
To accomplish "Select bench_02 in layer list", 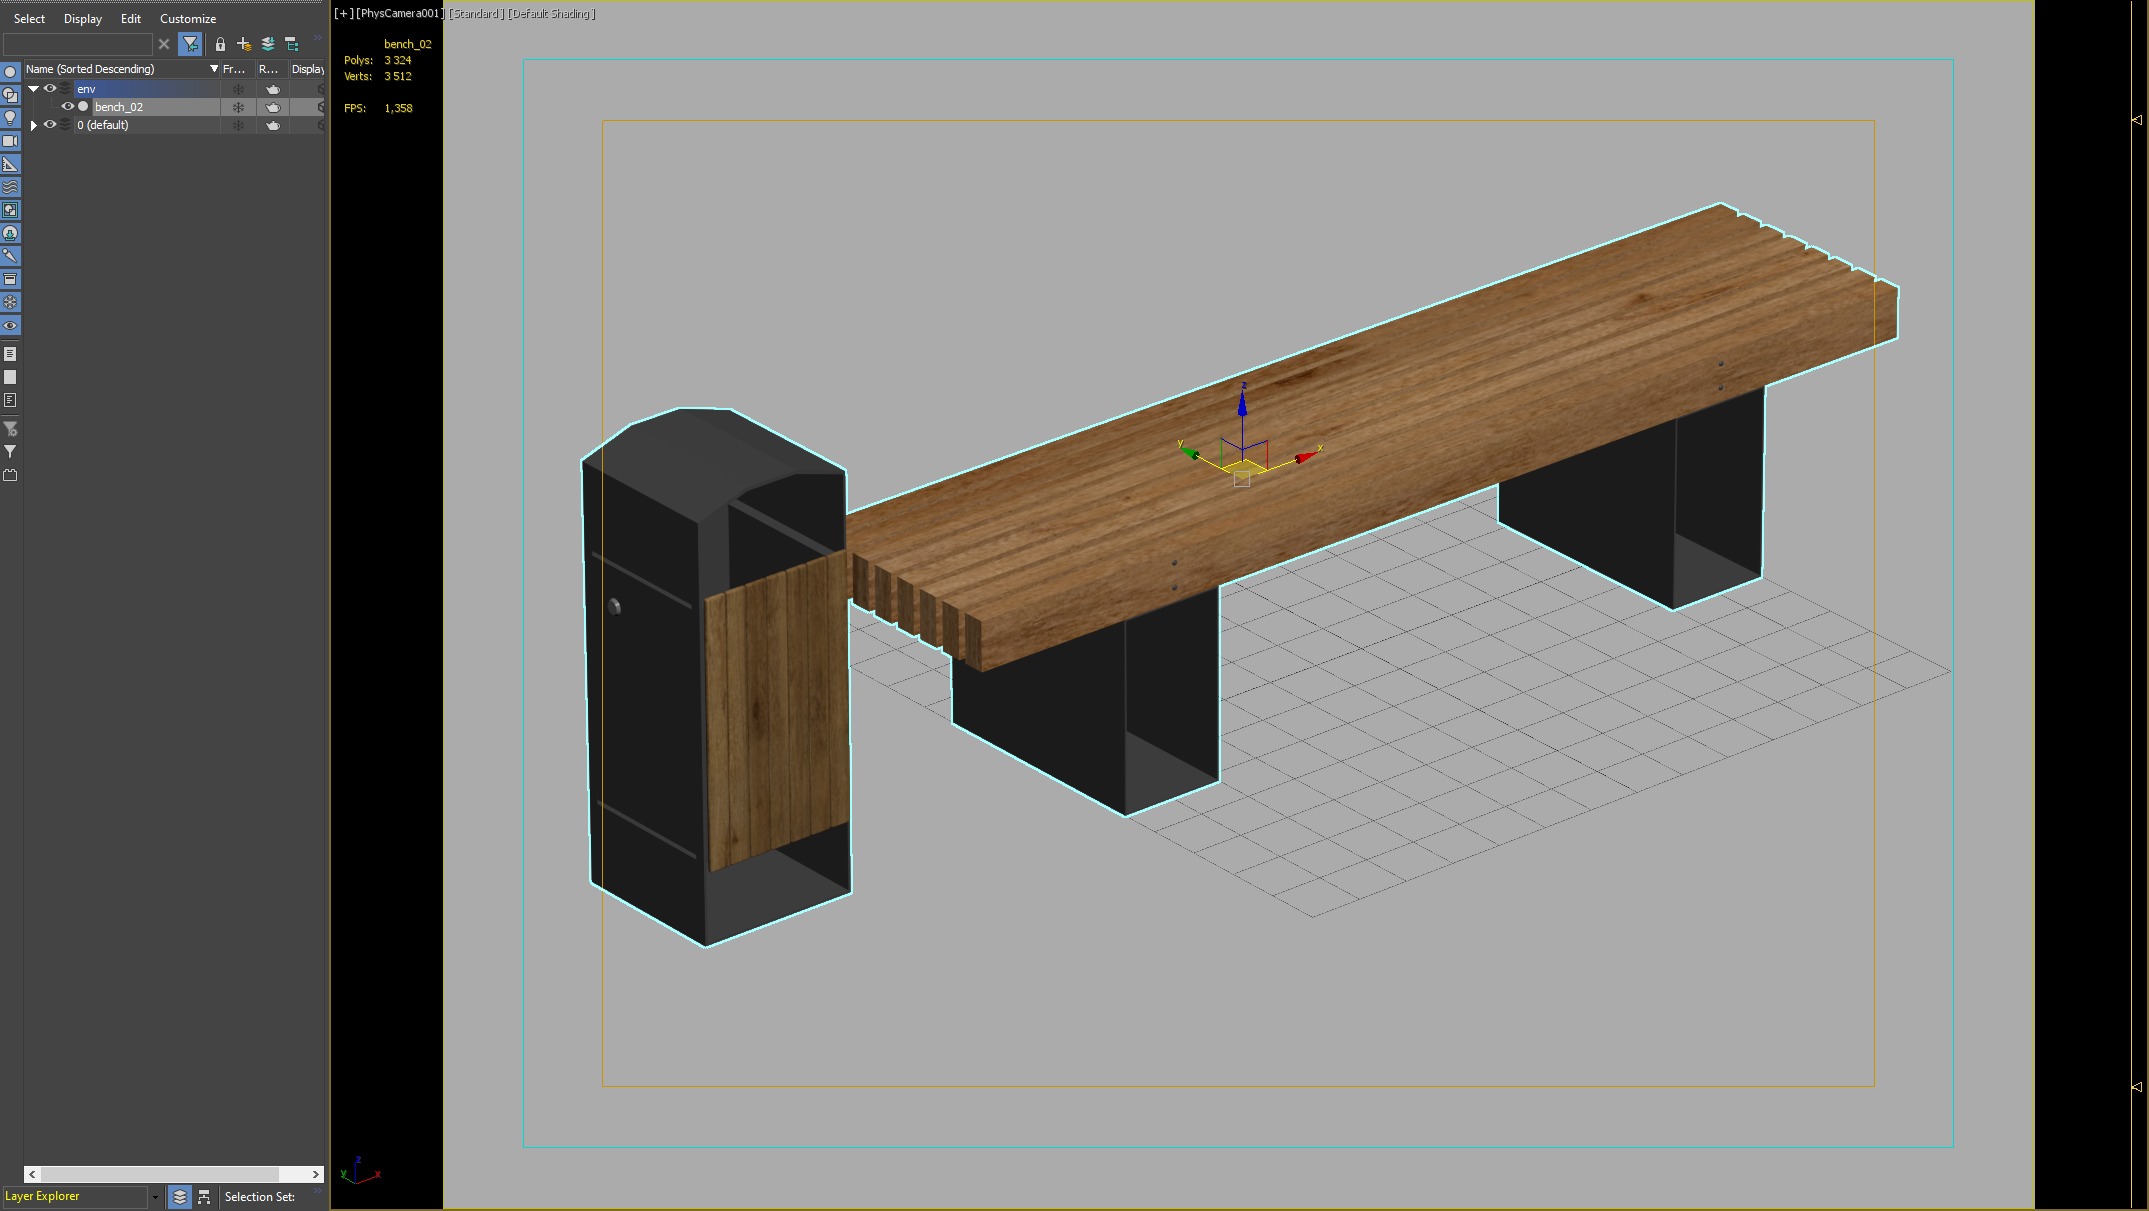I will pyautogui.click(x=156, y=107).
